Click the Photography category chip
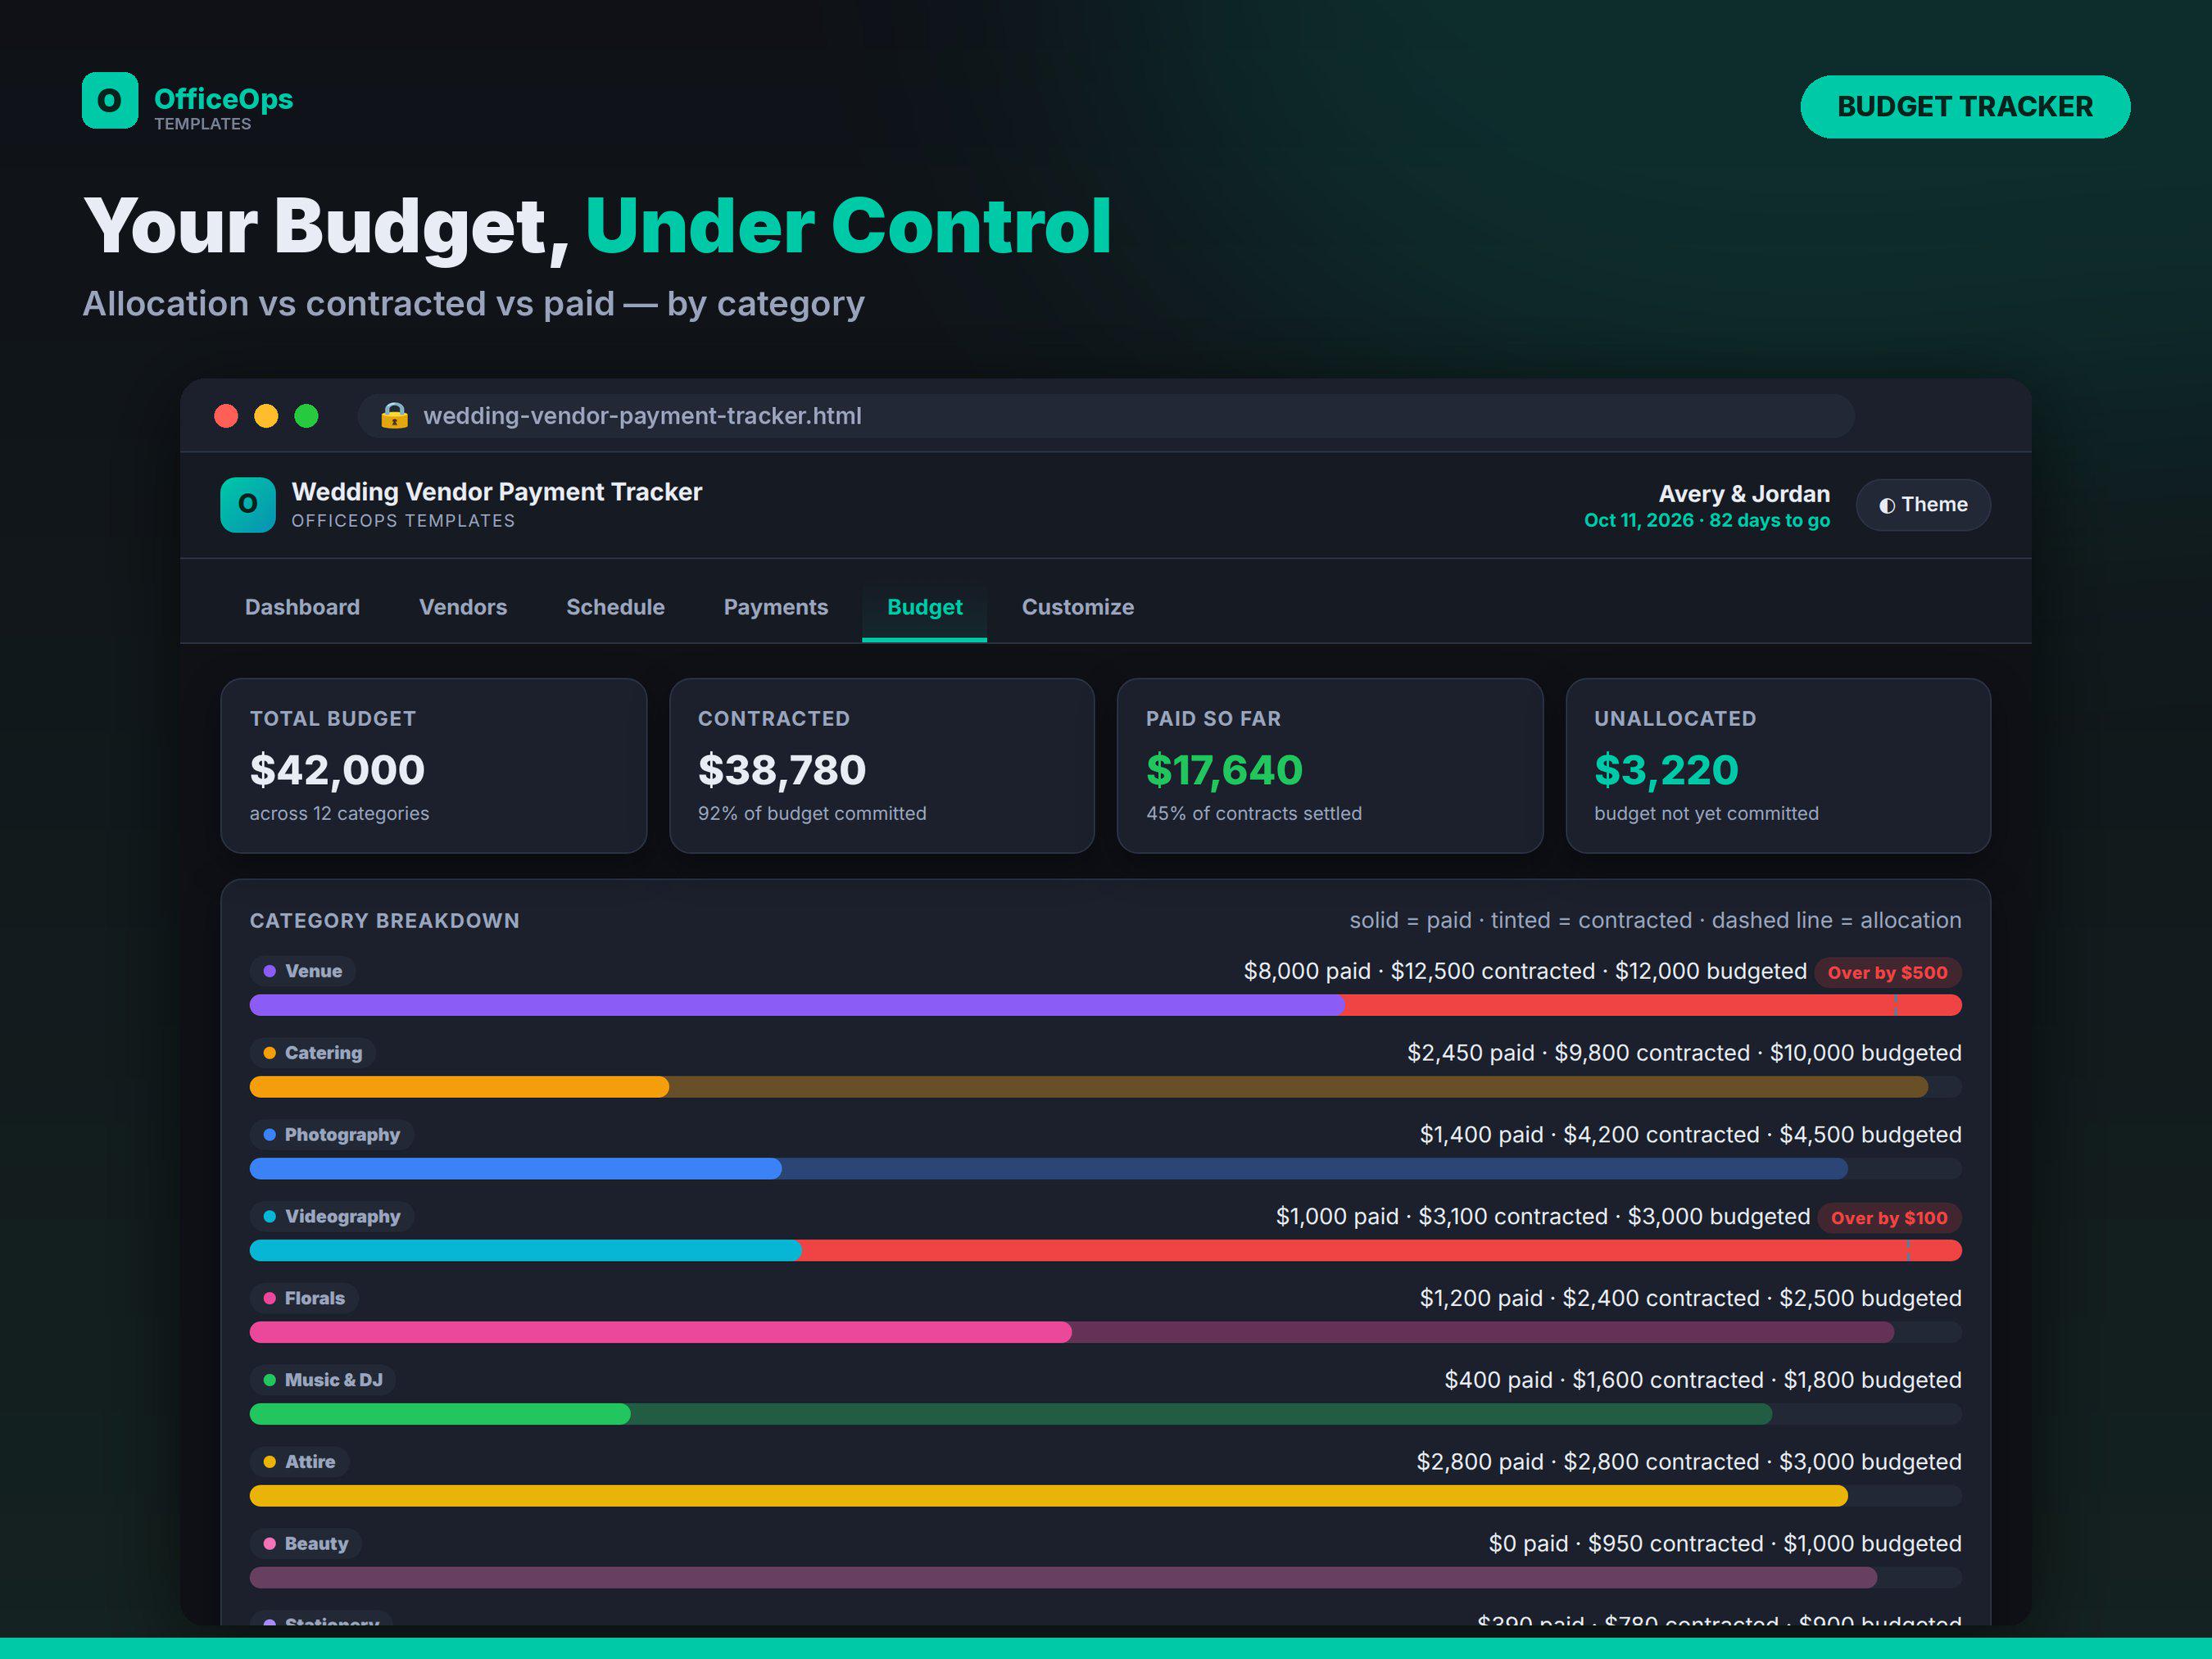 pos(332,1135)
